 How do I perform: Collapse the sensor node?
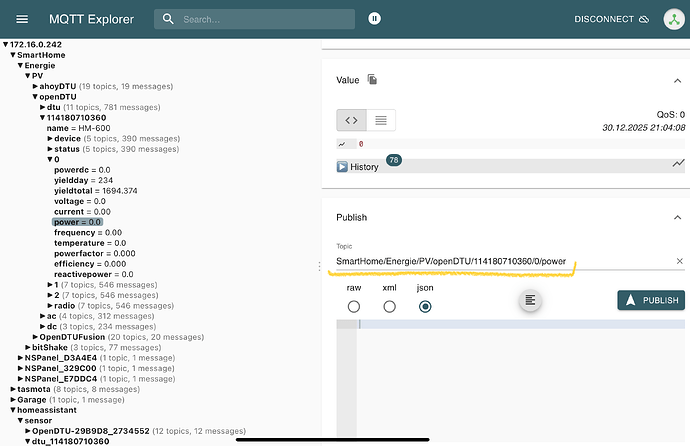[20, 420]
